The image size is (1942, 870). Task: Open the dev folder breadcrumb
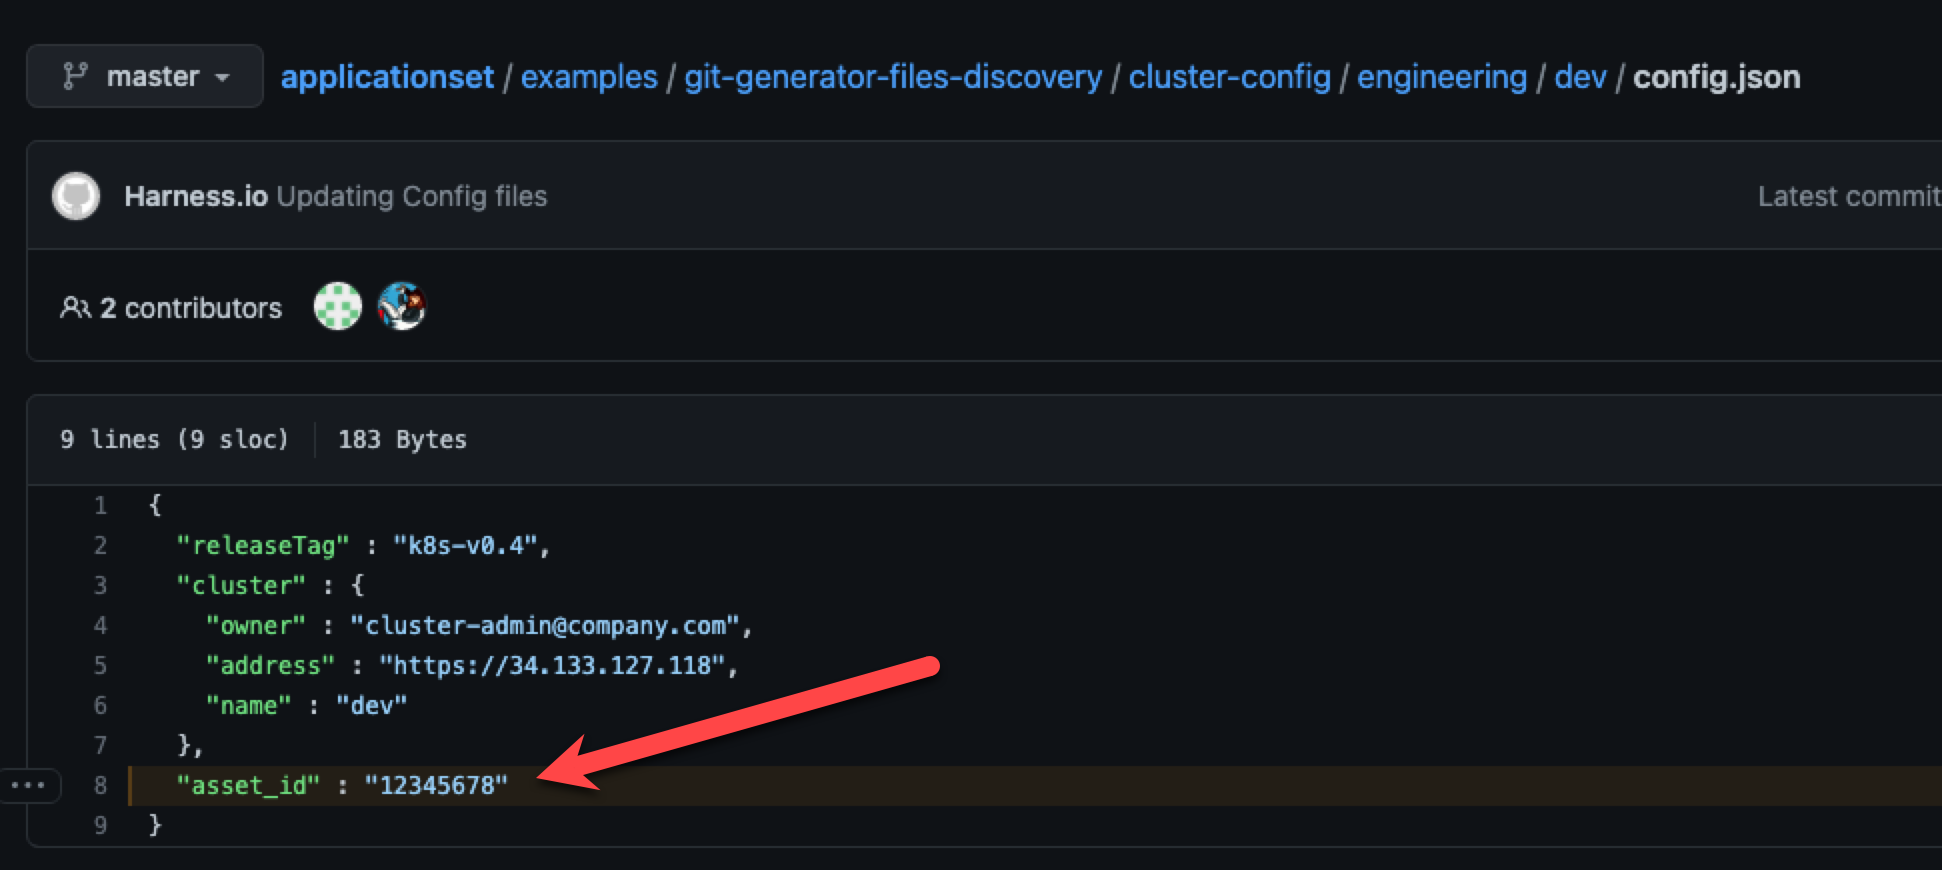(x=1580, y=77)
